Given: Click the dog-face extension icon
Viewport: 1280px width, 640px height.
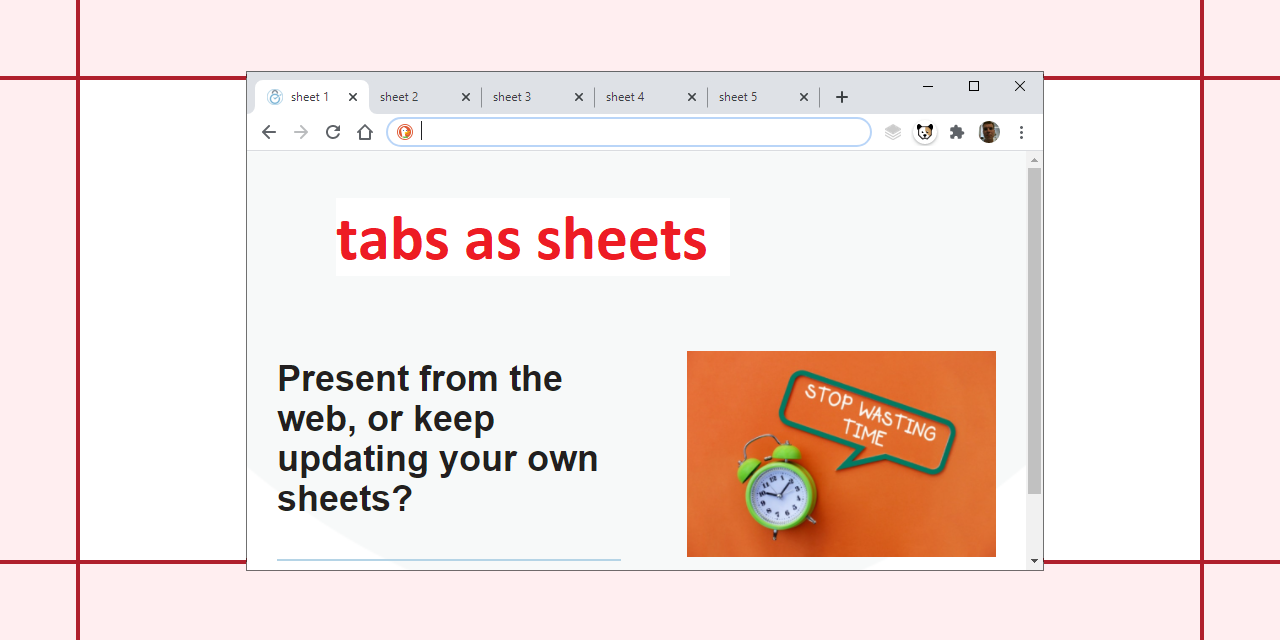Looking at the screenshot, I should tap(924, 131).
